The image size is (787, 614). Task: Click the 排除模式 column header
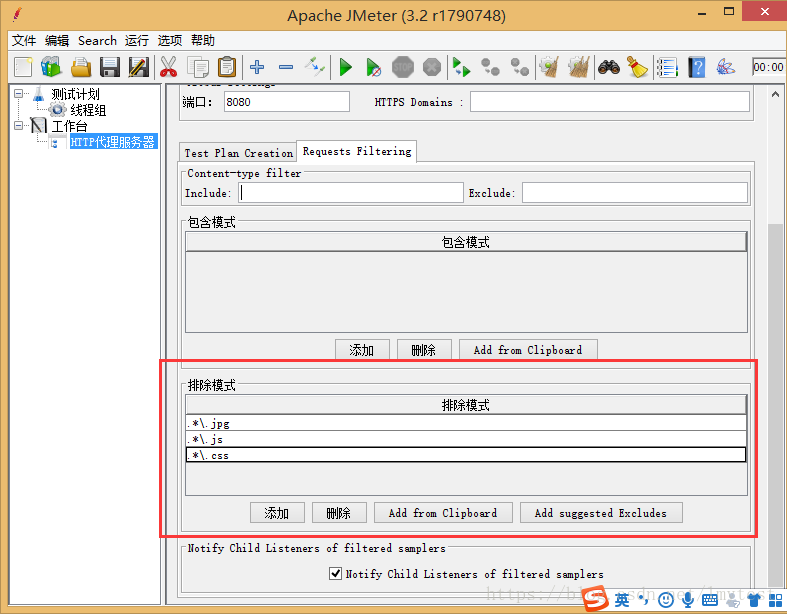(466, 405)
